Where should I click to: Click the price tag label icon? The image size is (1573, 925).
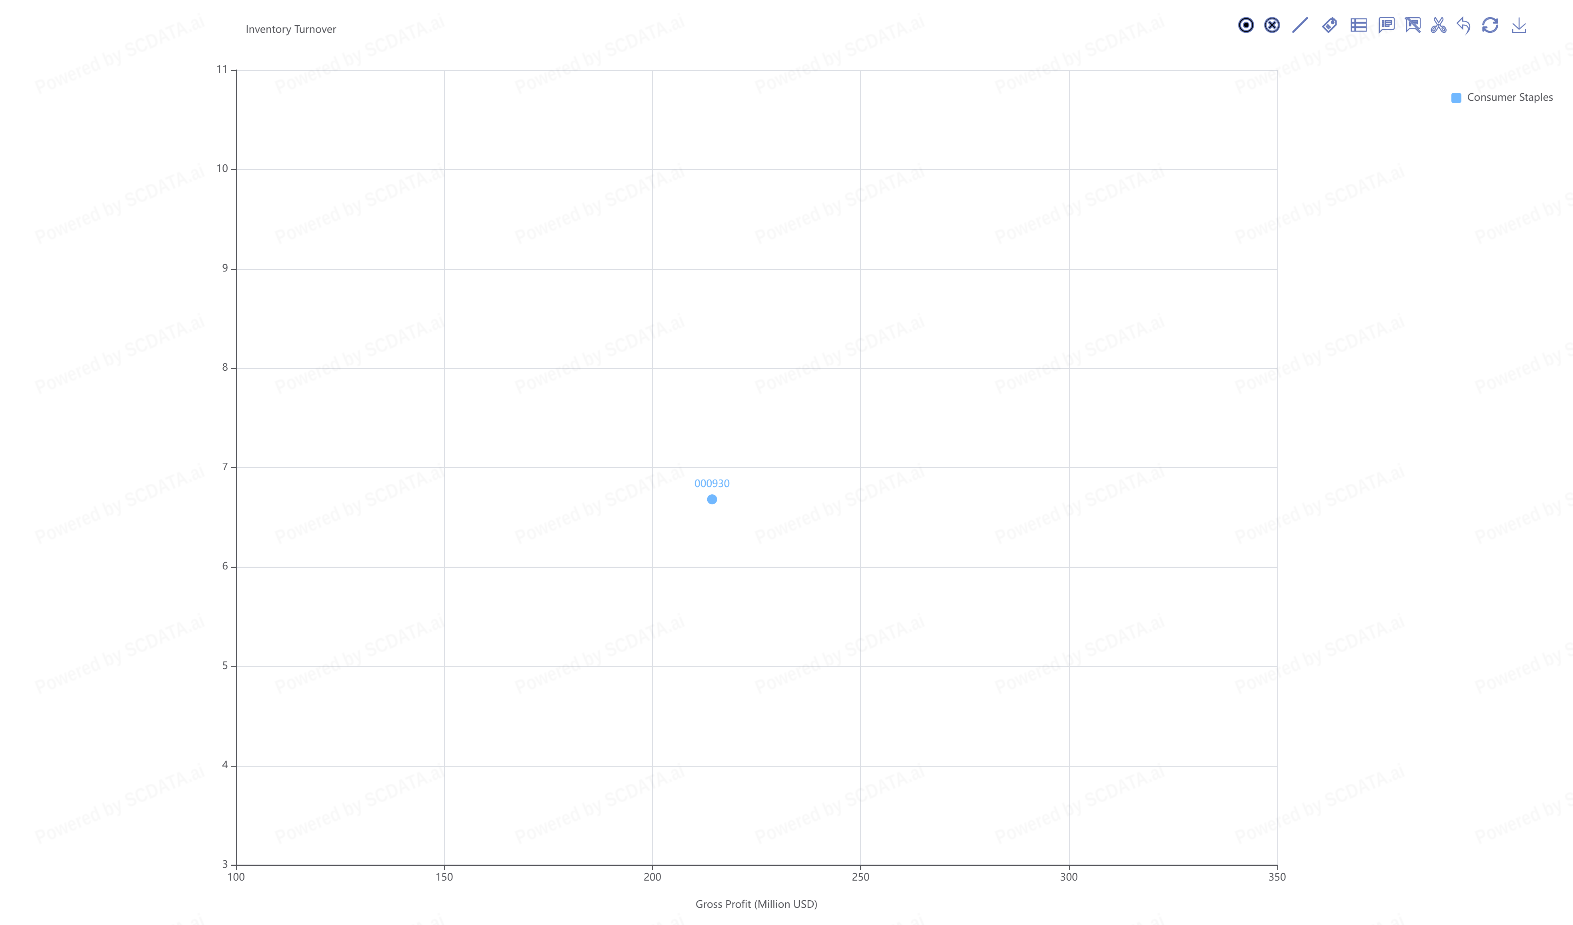pyautogui.click(x=1329, y=25)
